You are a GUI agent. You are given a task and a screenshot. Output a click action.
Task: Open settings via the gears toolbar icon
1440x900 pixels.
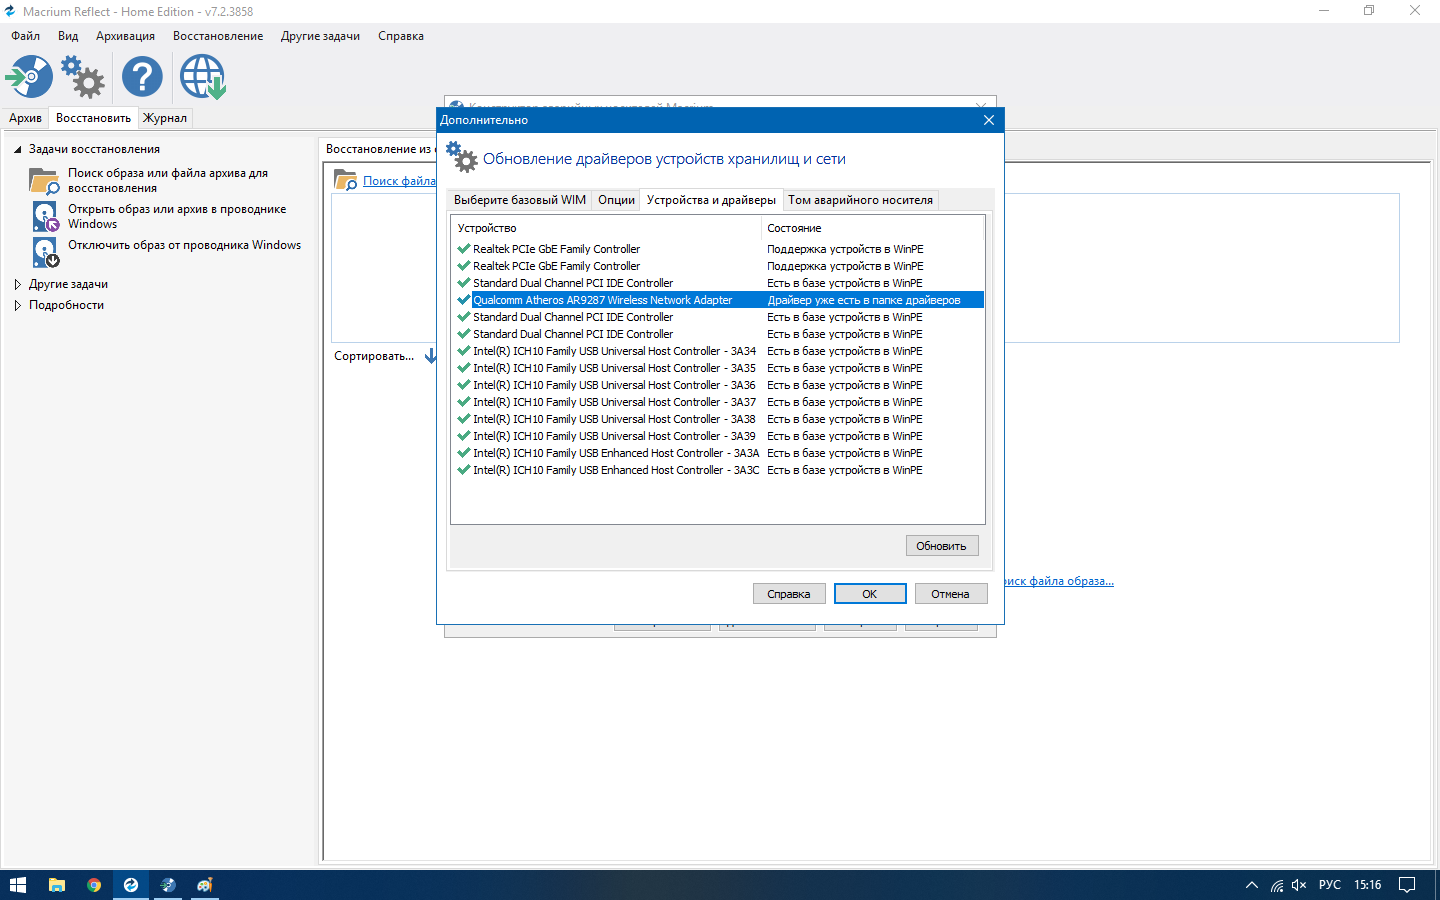(x=83, y=77)
